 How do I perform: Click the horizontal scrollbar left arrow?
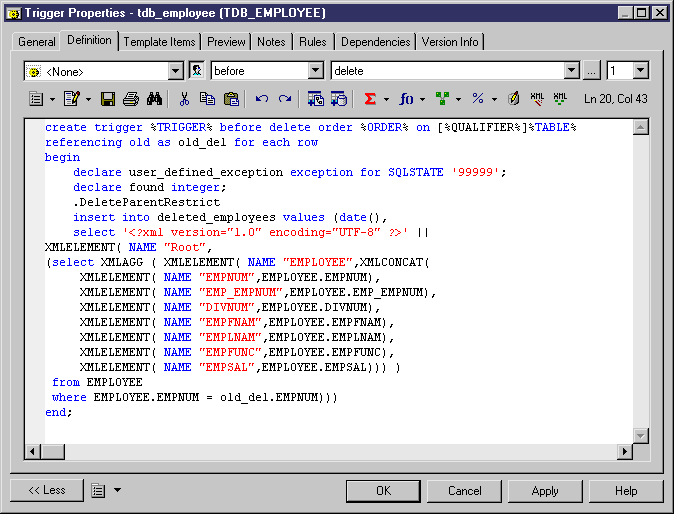click(32, 452)
